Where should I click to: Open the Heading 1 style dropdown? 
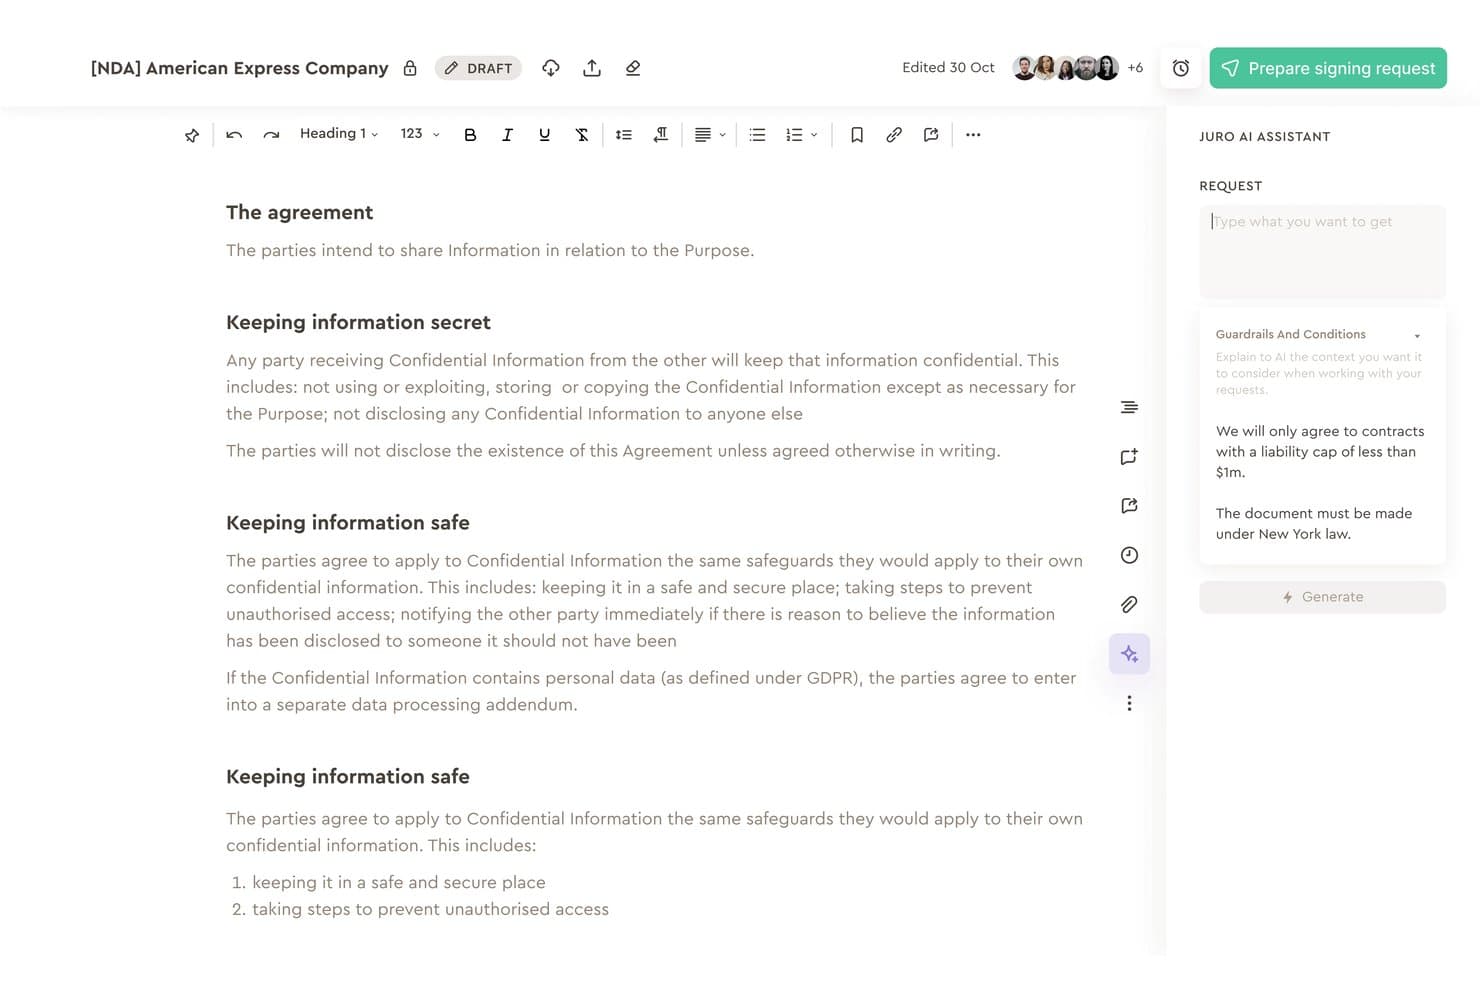click(x=339, y=134)
